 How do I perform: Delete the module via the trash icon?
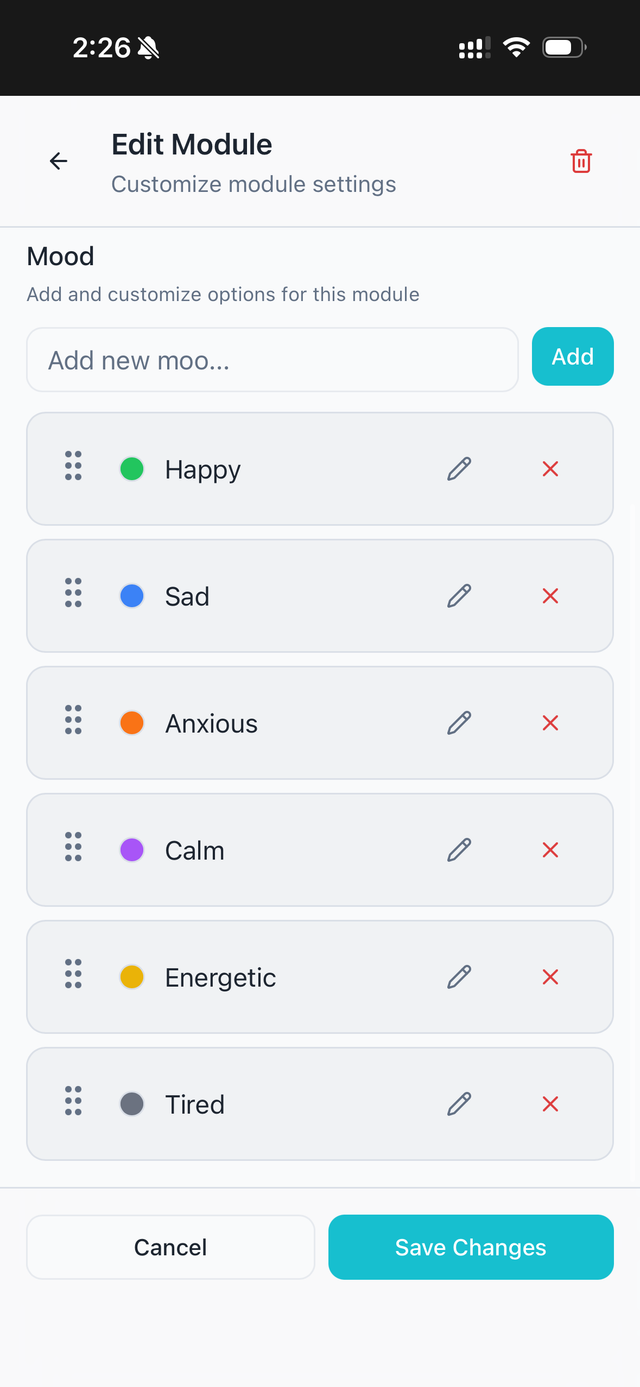tap(581, 160)
